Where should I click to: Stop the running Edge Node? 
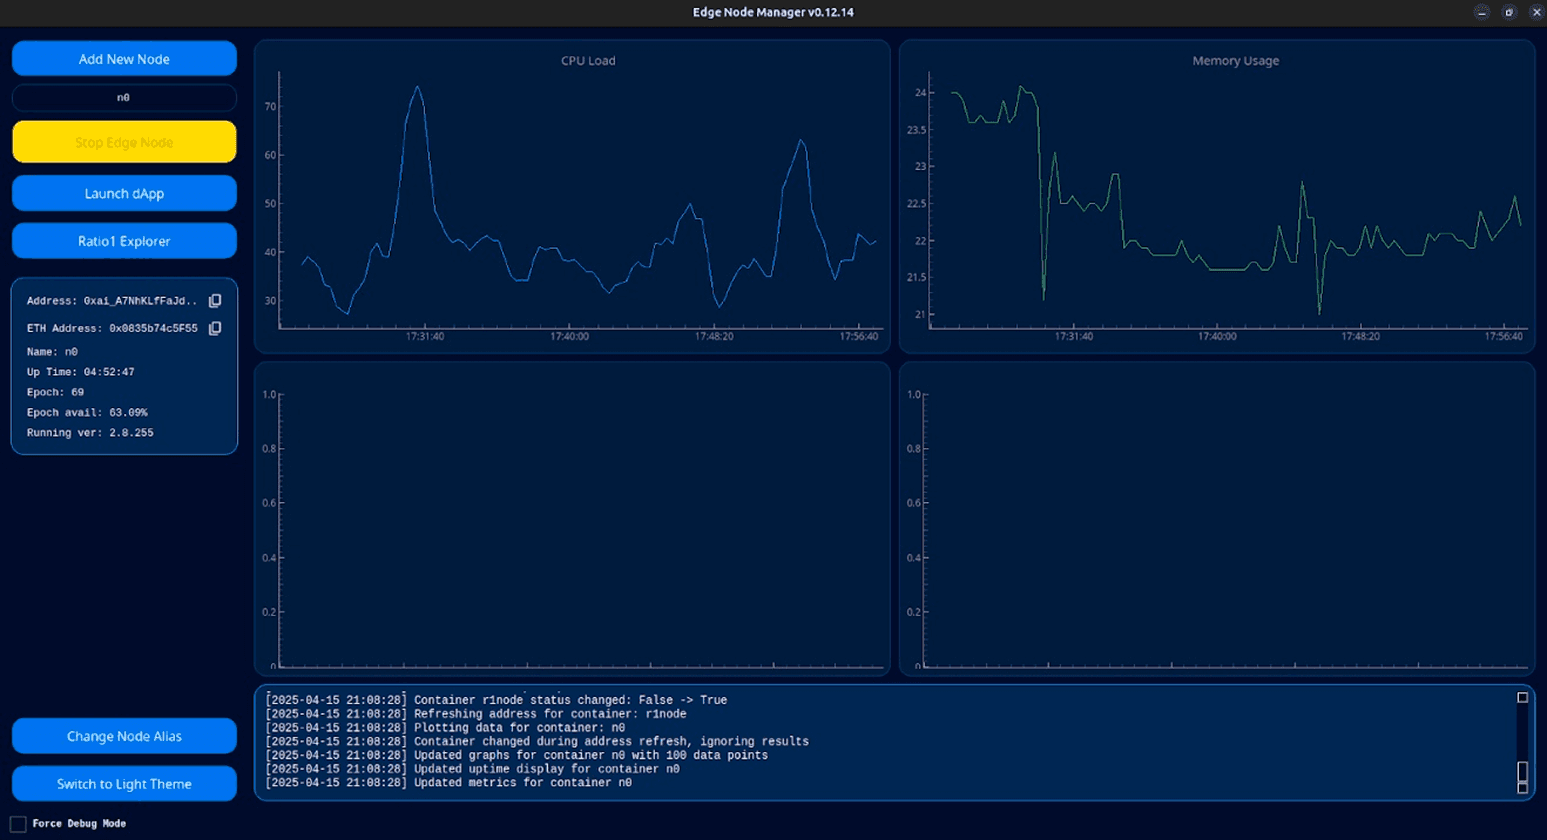click(x=124, y=142)
